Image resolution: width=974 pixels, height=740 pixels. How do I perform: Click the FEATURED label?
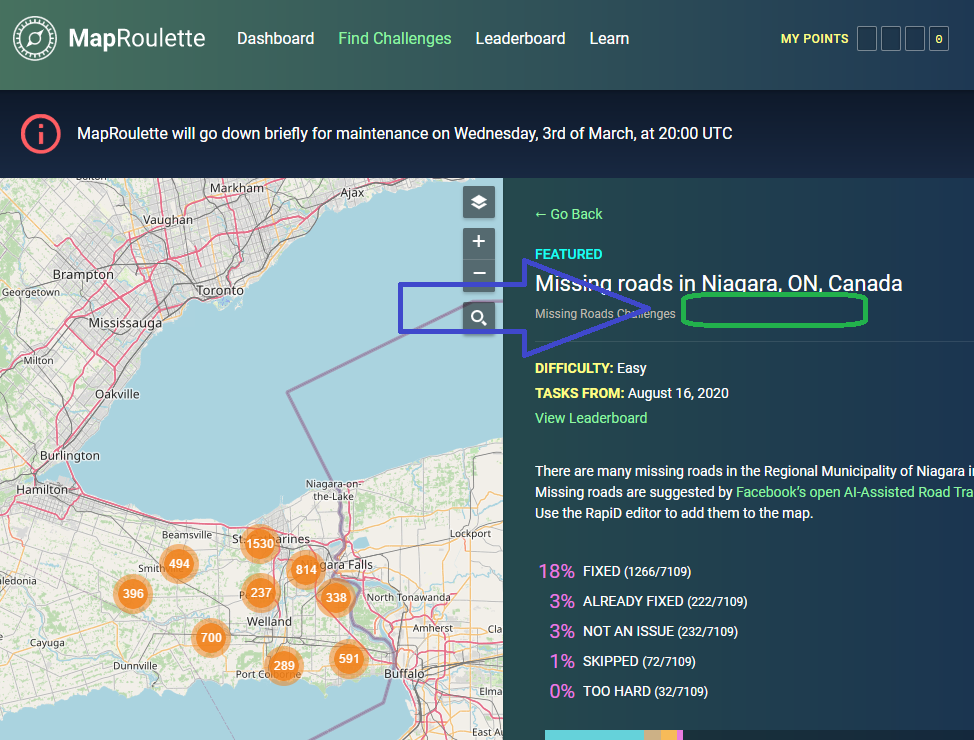[568, 254]
